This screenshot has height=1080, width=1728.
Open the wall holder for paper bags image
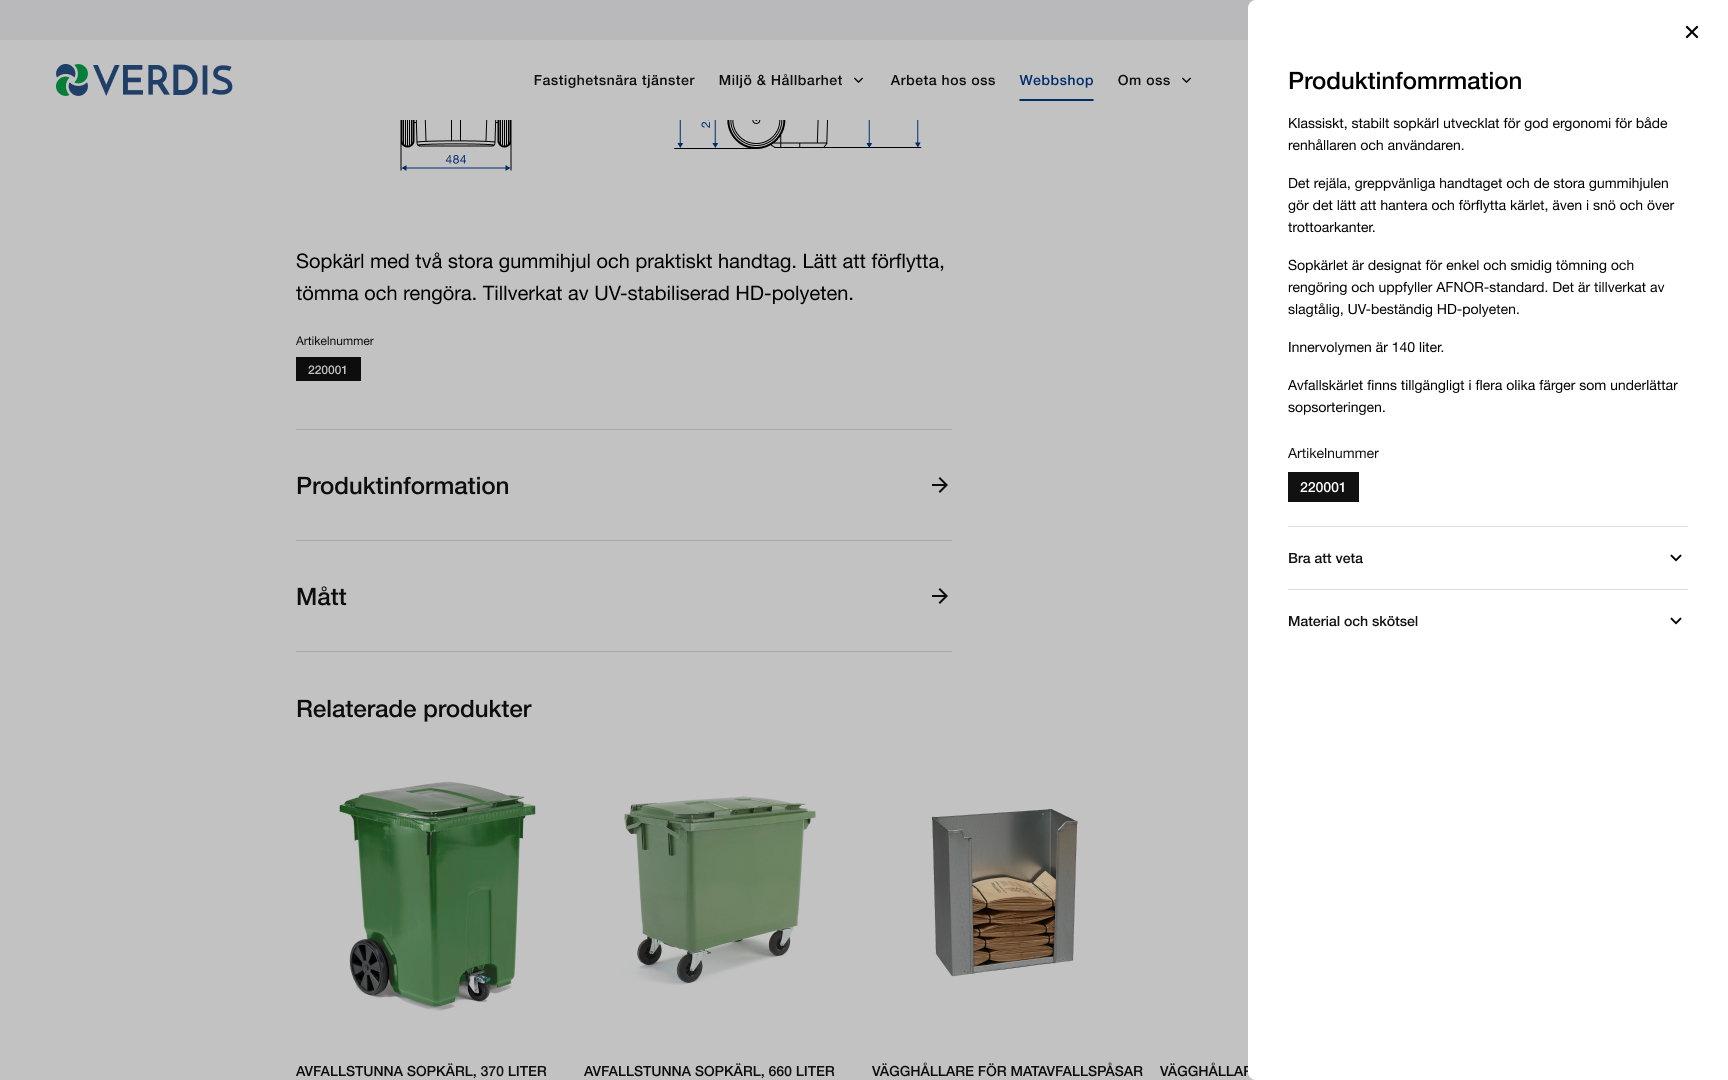click(1005, 892)
